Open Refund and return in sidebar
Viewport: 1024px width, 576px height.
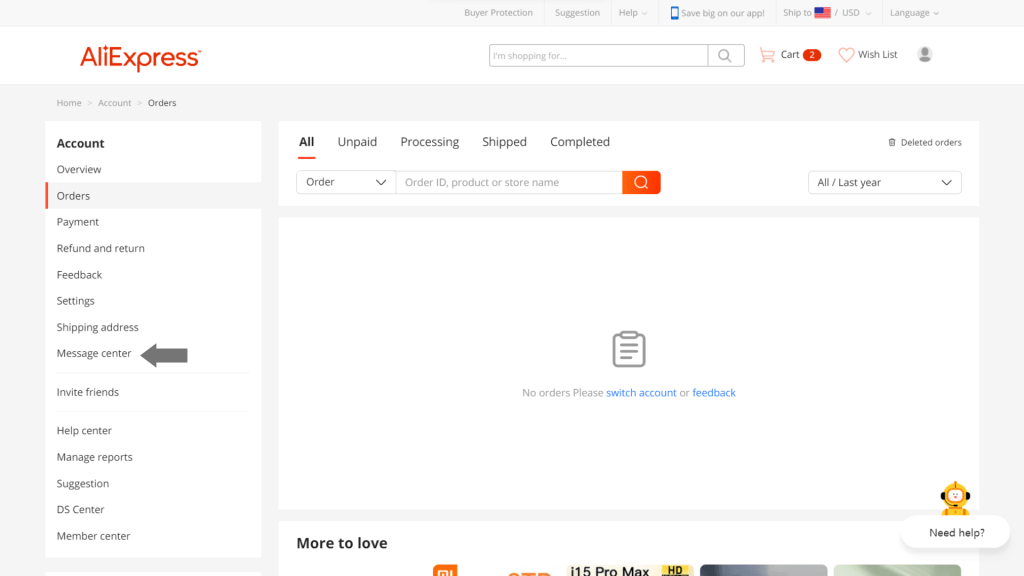[101, 248]
